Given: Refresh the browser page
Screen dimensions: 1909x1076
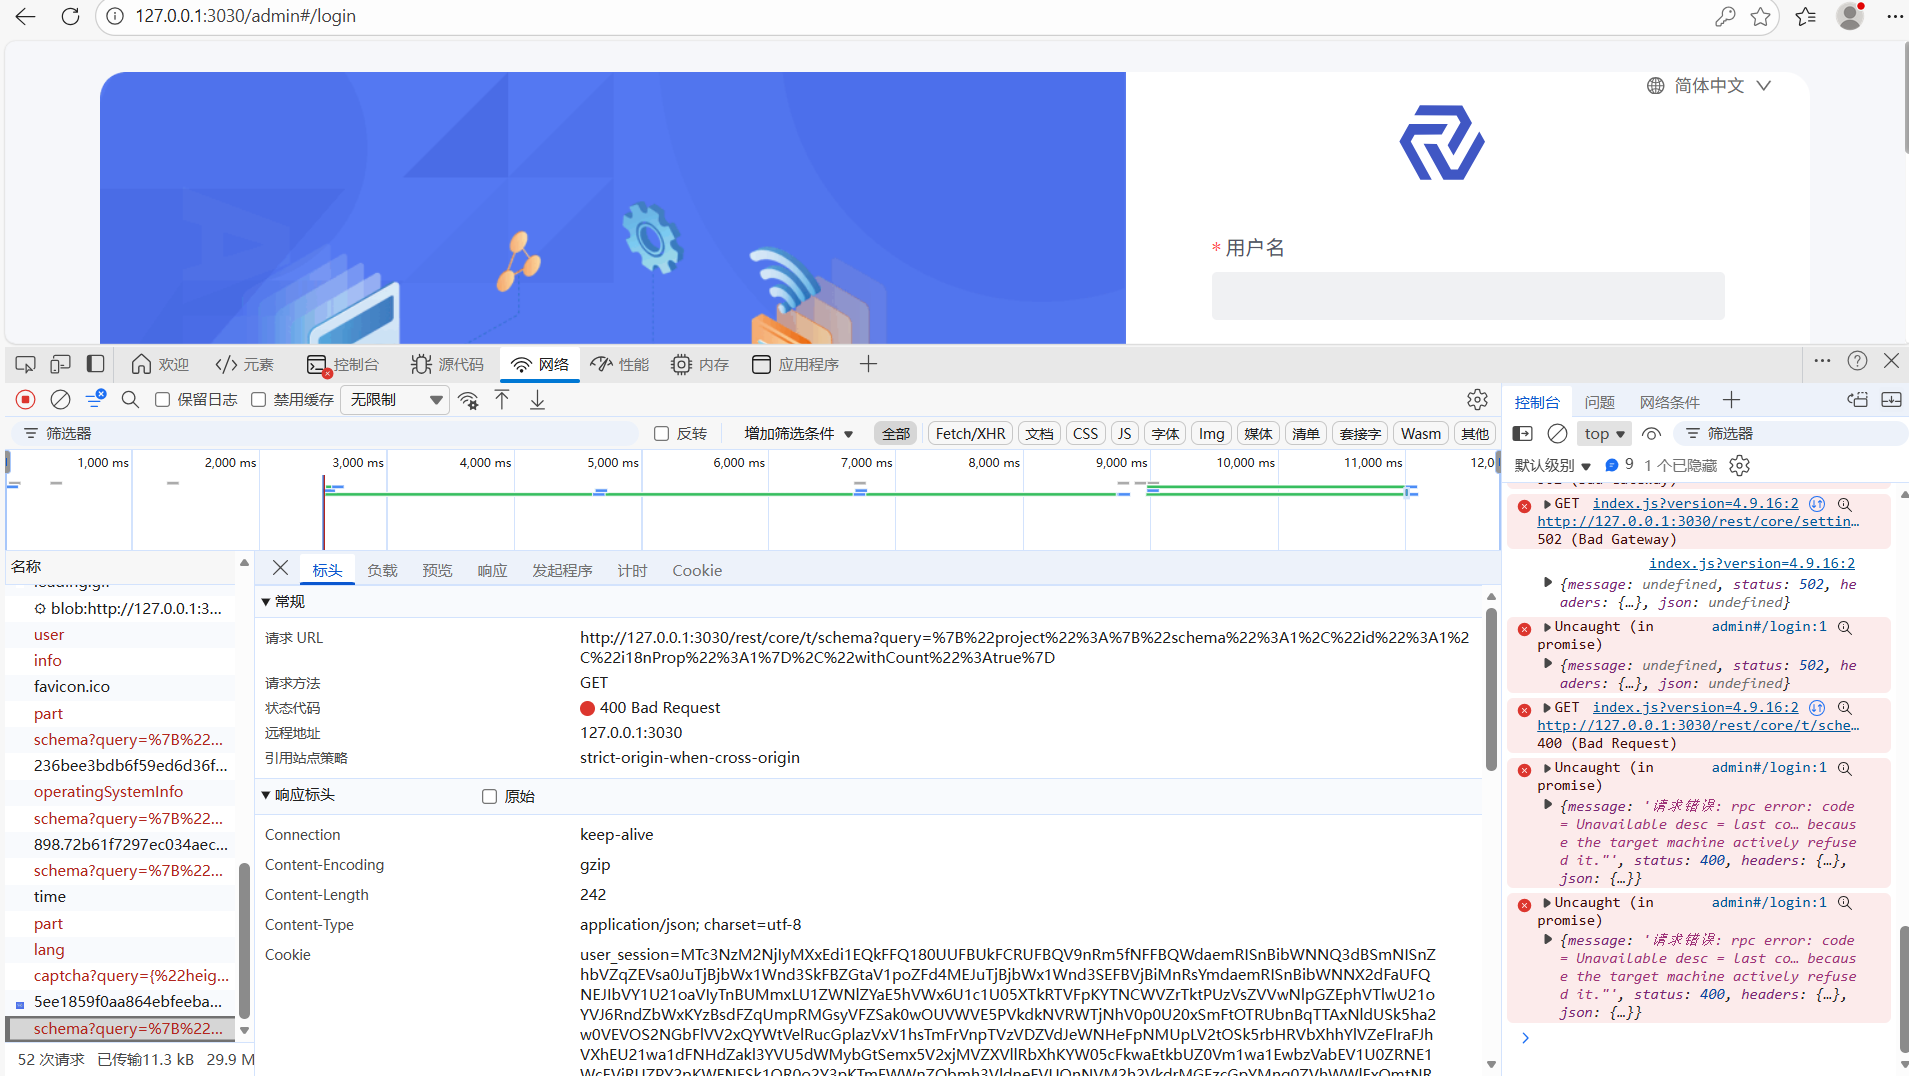Looking at the screenshot, I should click(x=70, y=16).
